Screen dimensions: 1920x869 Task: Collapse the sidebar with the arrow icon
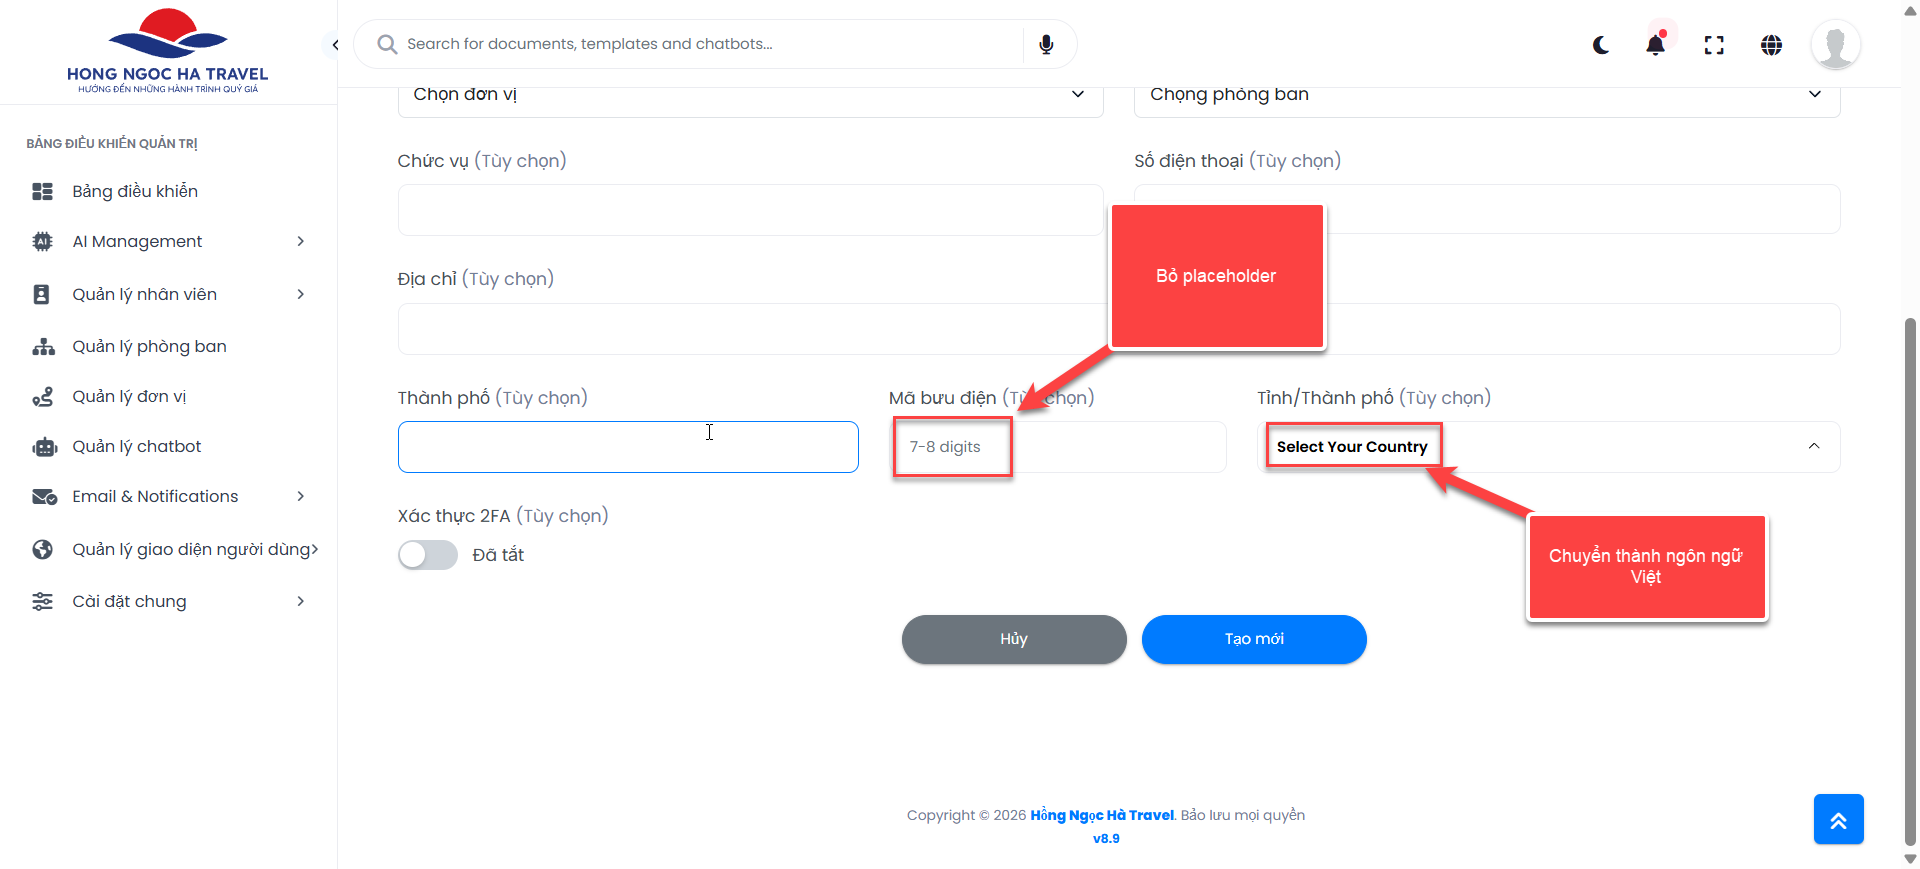click(335, 45)
